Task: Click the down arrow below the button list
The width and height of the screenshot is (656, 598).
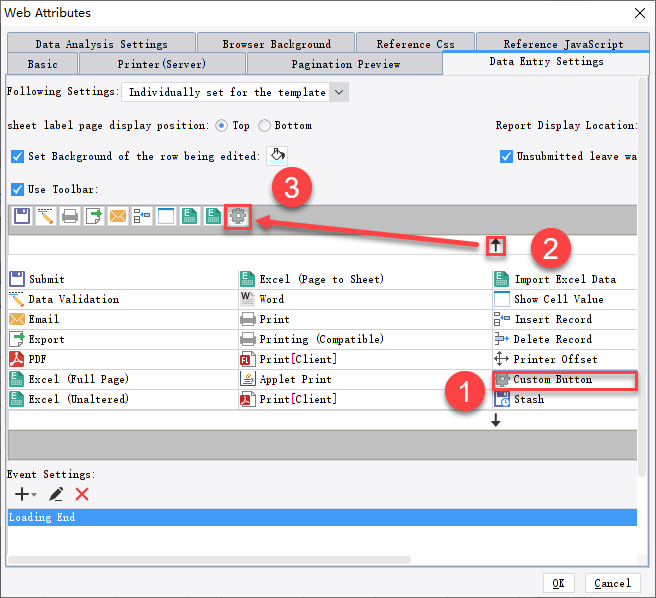Action: (x=496, y=420)
